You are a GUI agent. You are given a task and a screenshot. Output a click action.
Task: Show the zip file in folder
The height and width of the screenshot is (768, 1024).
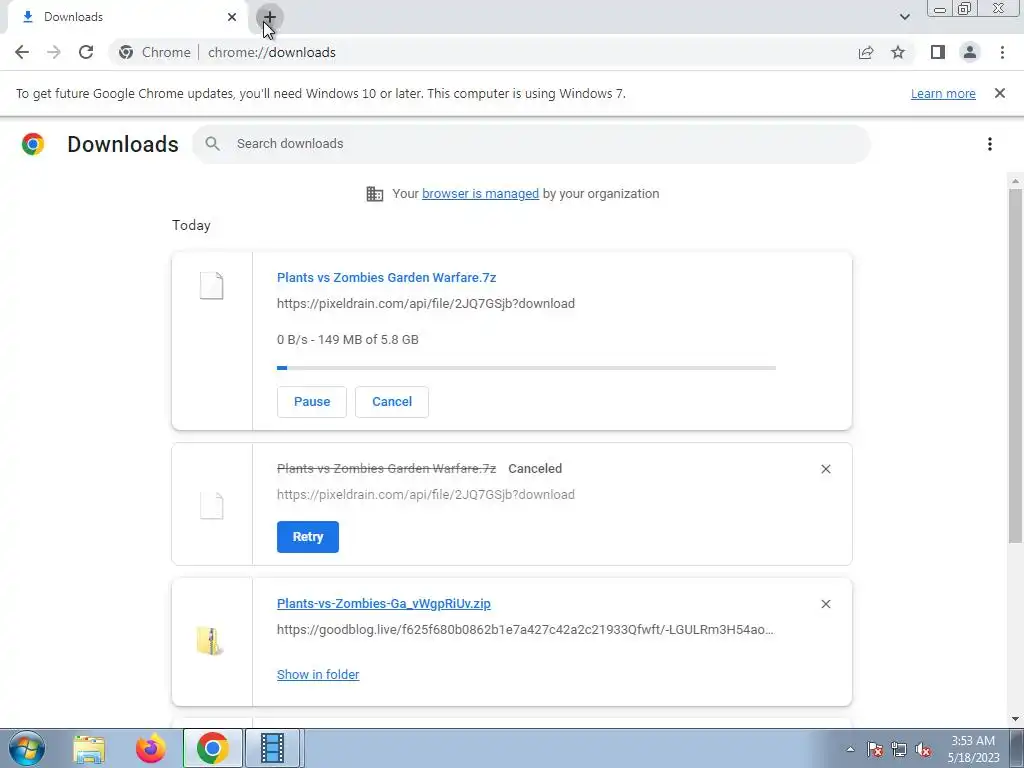pos(318,675)
